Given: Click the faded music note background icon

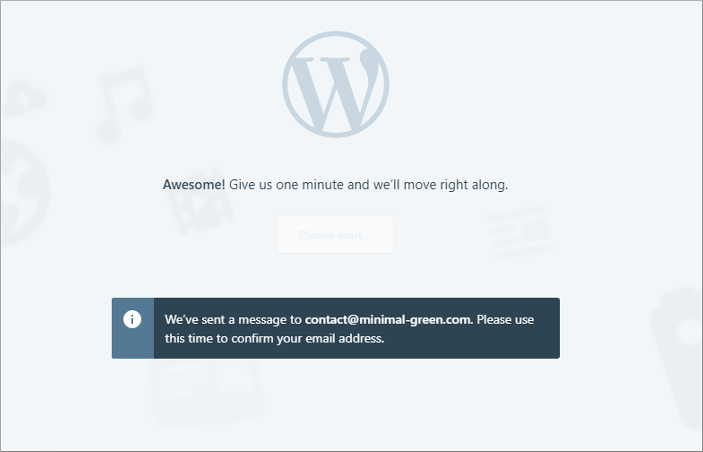Looking at the screenshot, I should click(125, 105).
